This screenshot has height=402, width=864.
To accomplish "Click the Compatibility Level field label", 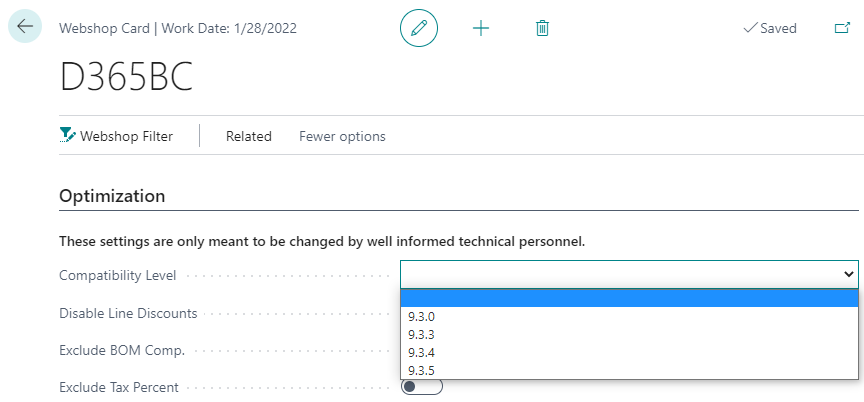I will pos(117,275).
